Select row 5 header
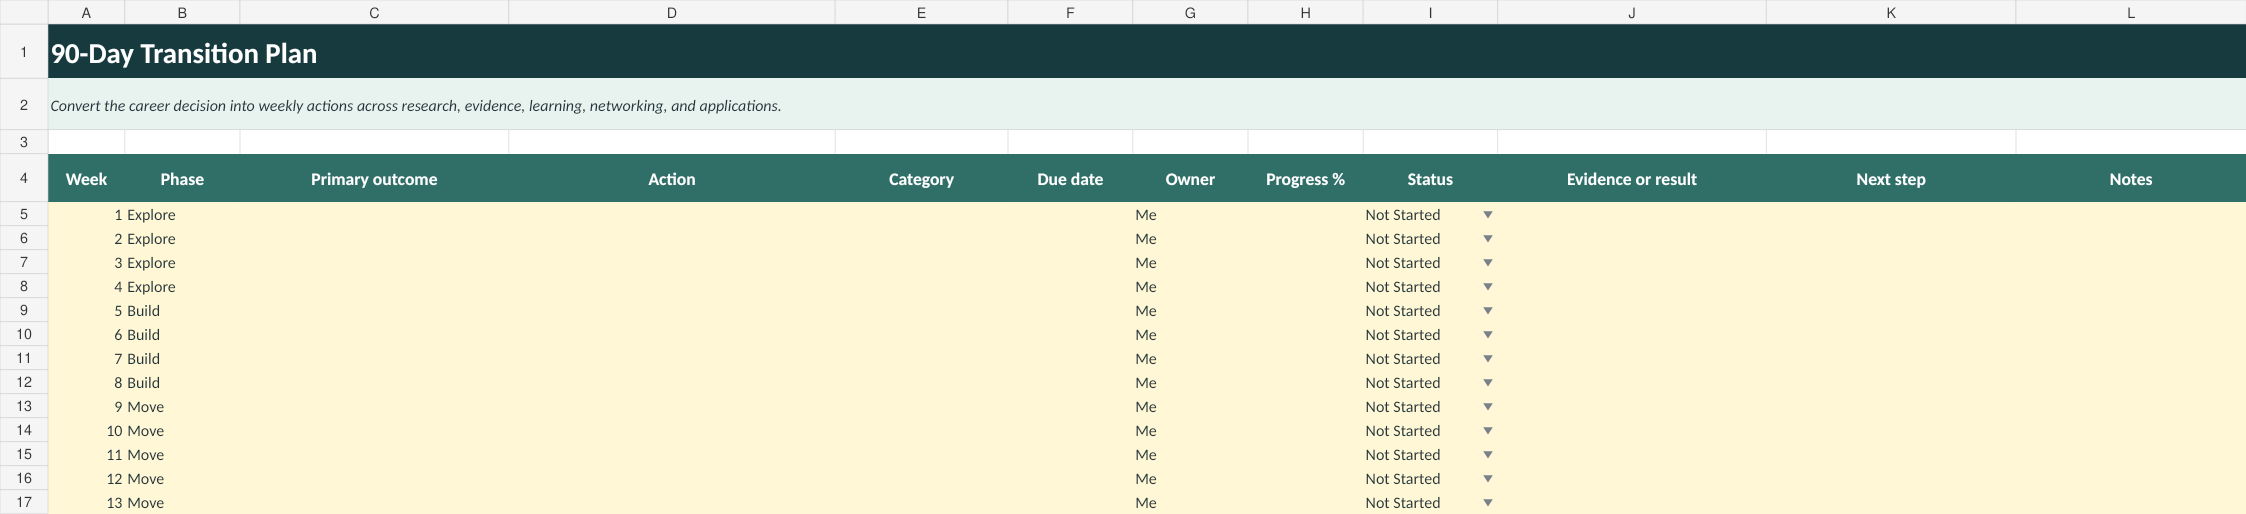Viewport: 2246px width, 514px height. pos(24,214)
